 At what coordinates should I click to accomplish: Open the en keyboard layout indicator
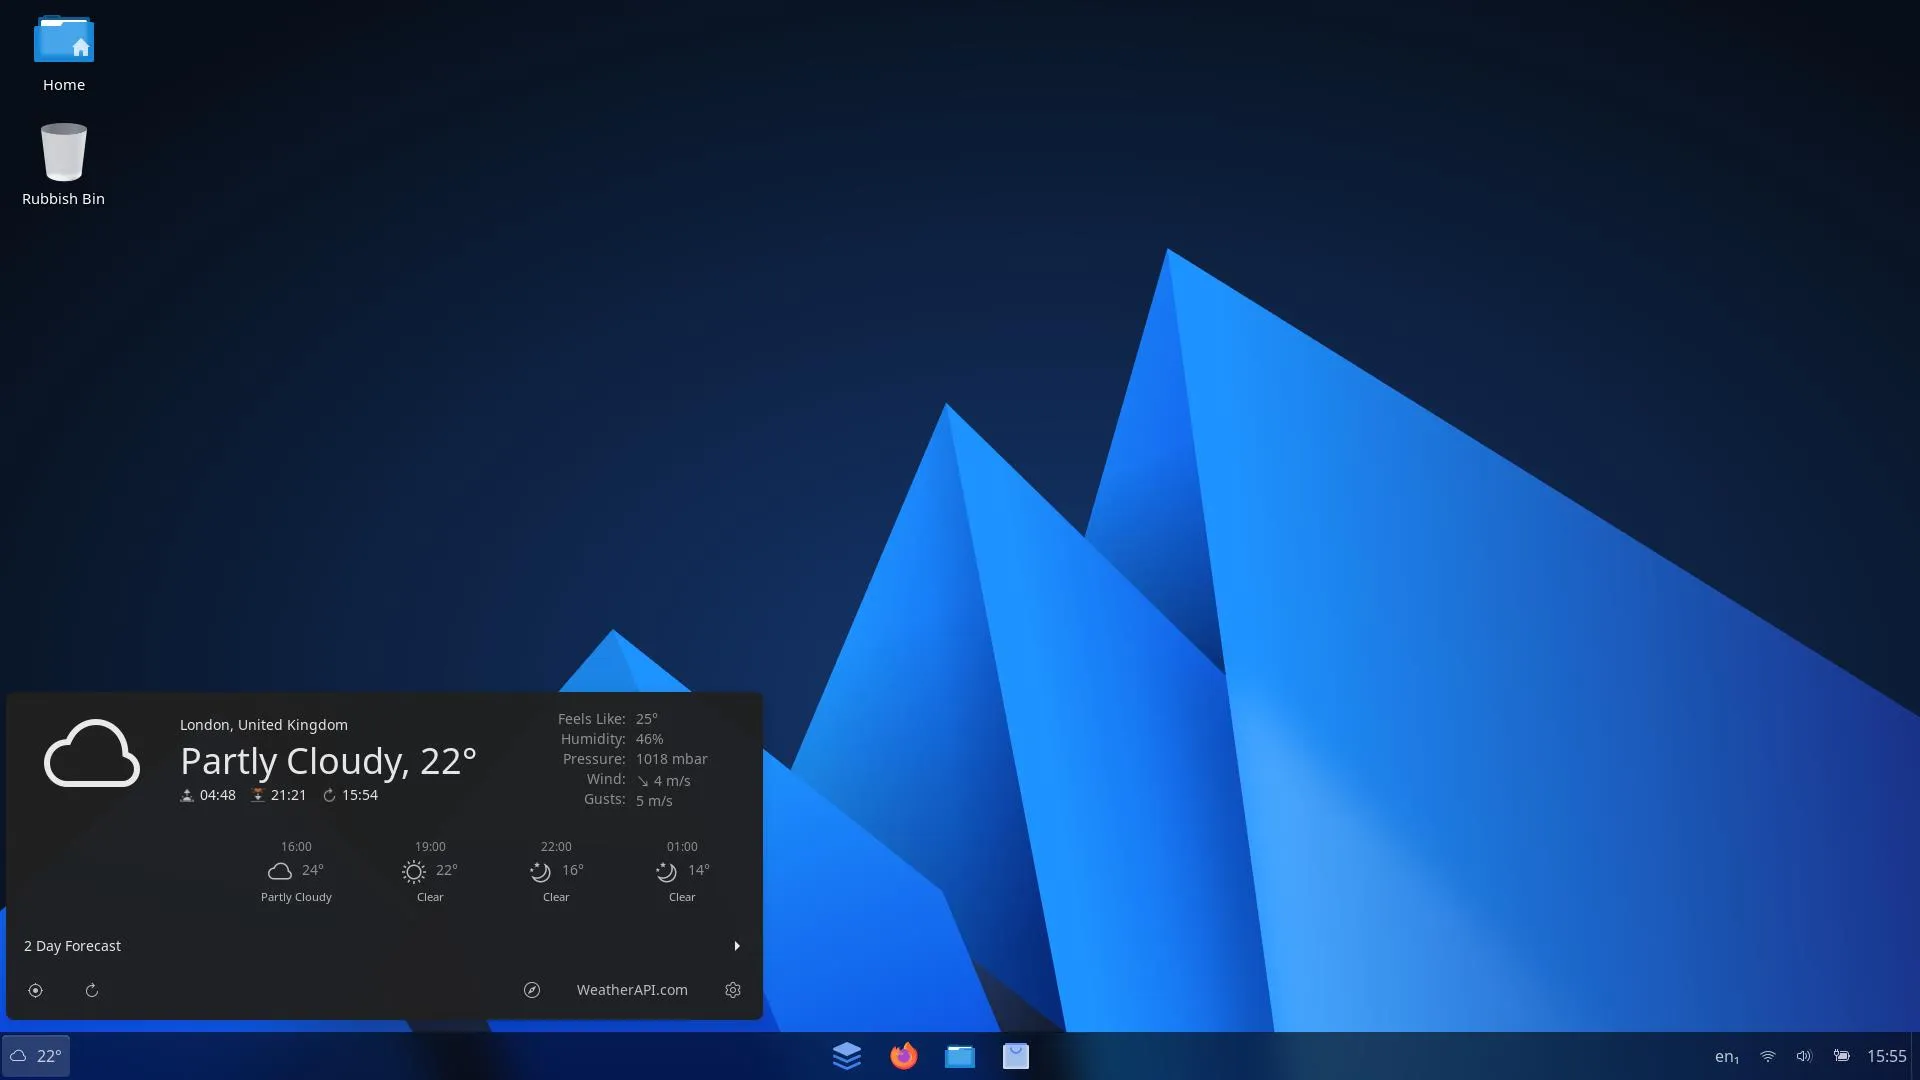pos(1727,1056)
